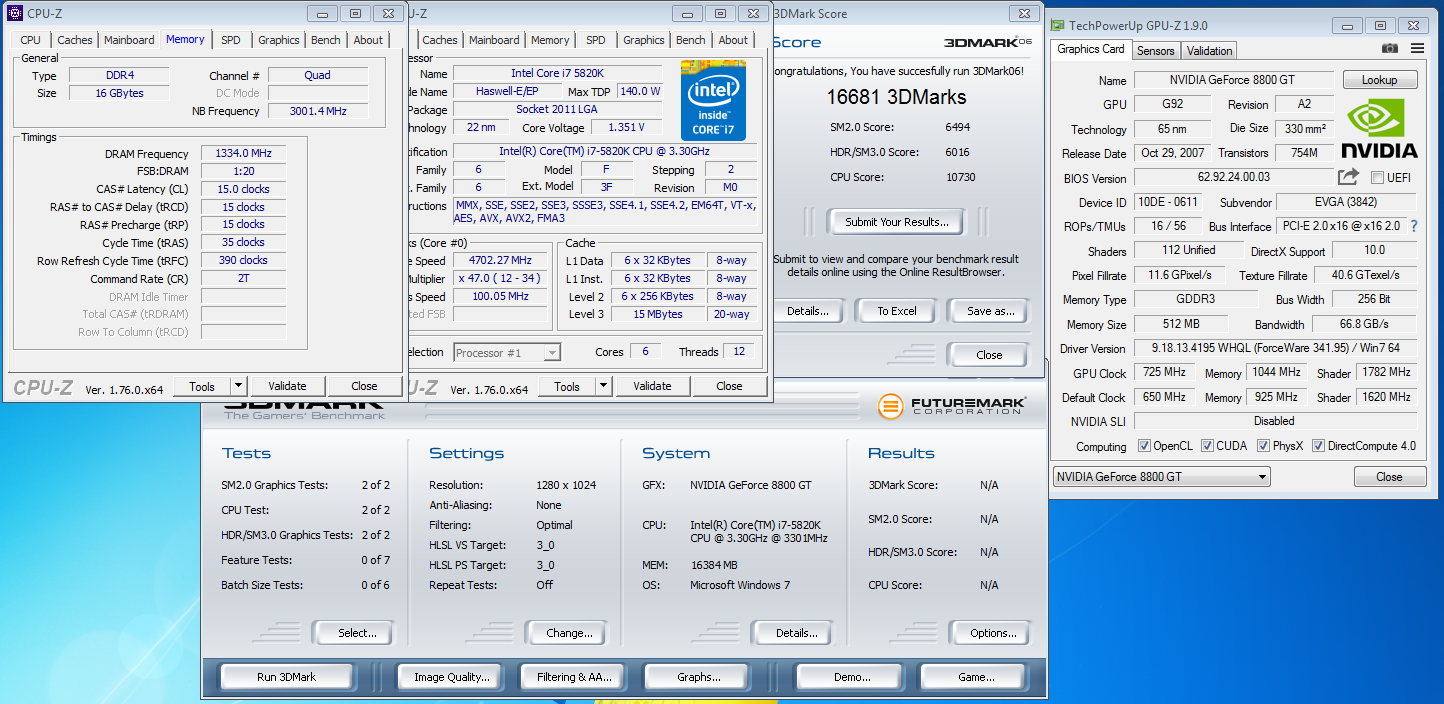Viewport: 1444px width, 704px height.
Task: Click Validate in Memory CPU-Z window
Action: [x=287, y=386]
